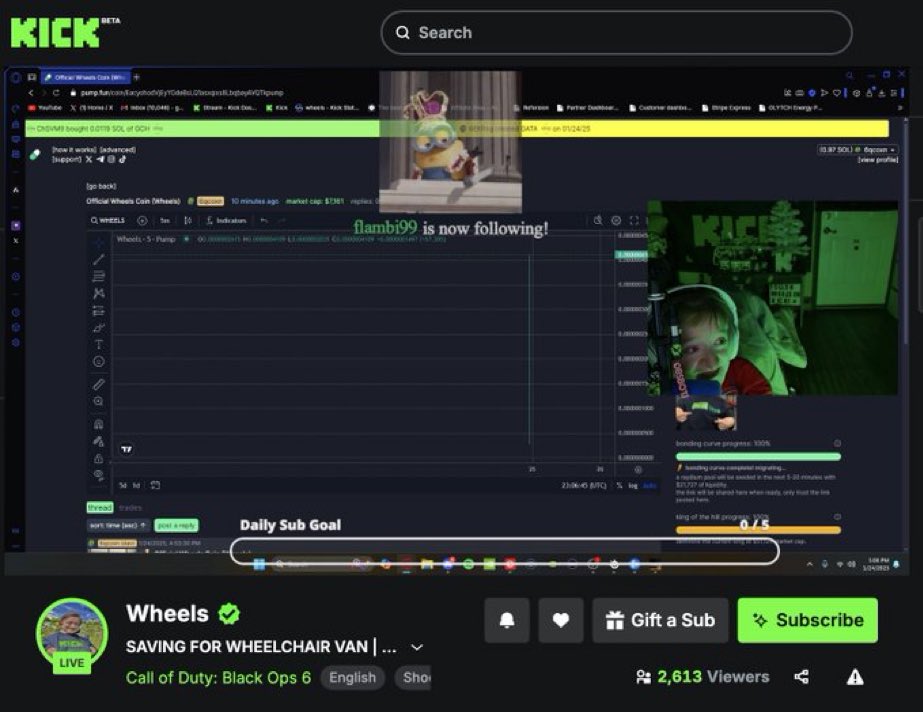923x712 pixels.
Task: Focus the Kick search field
Action: 616,32
